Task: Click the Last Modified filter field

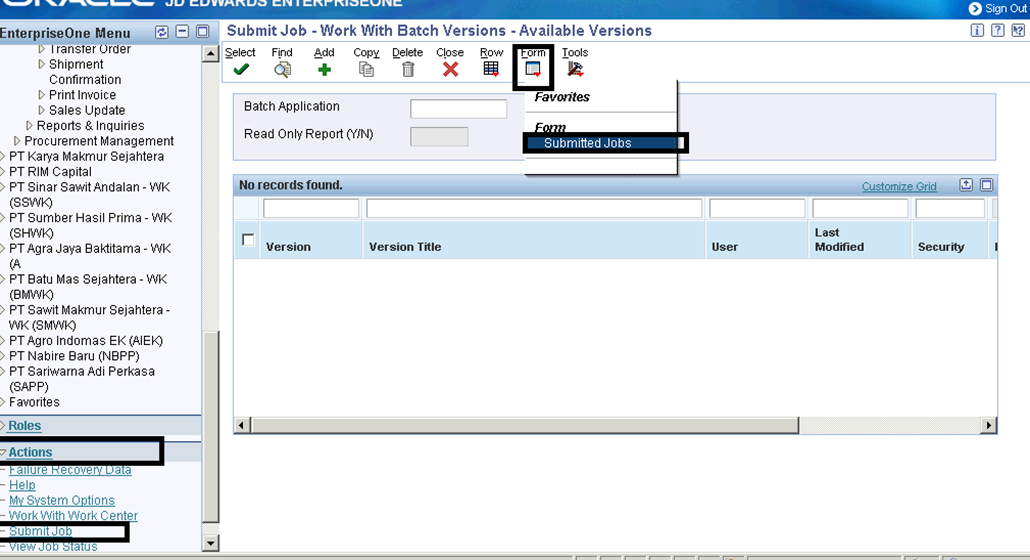Action: point(860,208)
